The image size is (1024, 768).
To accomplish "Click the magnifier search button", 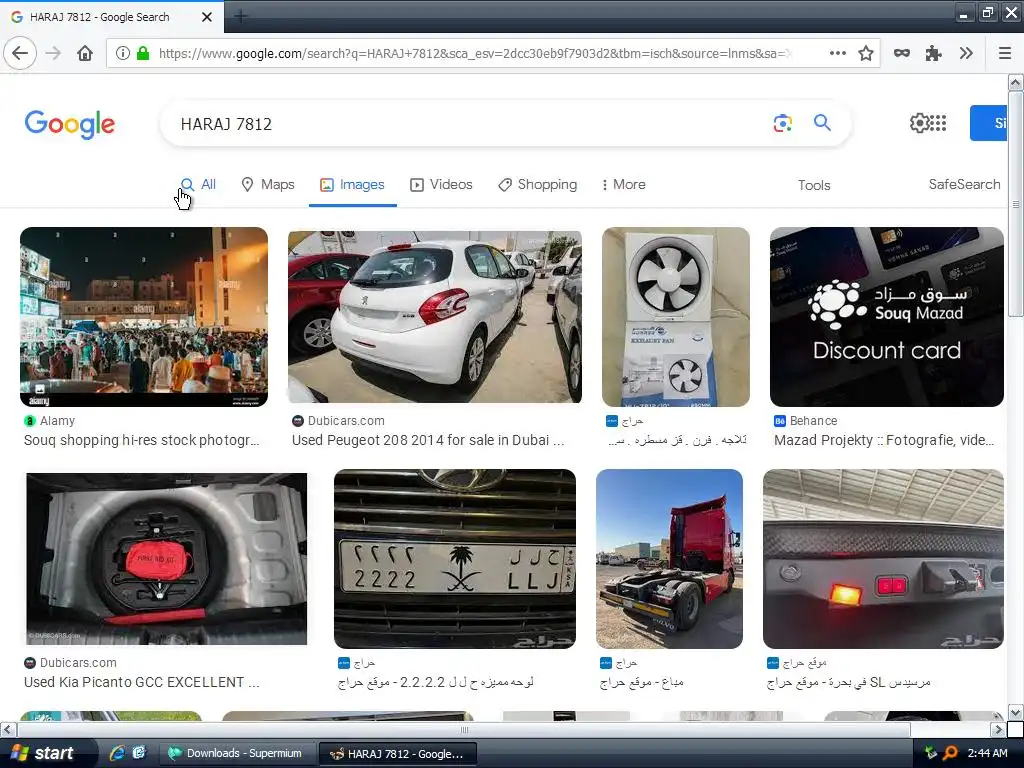I will [822, 122].
